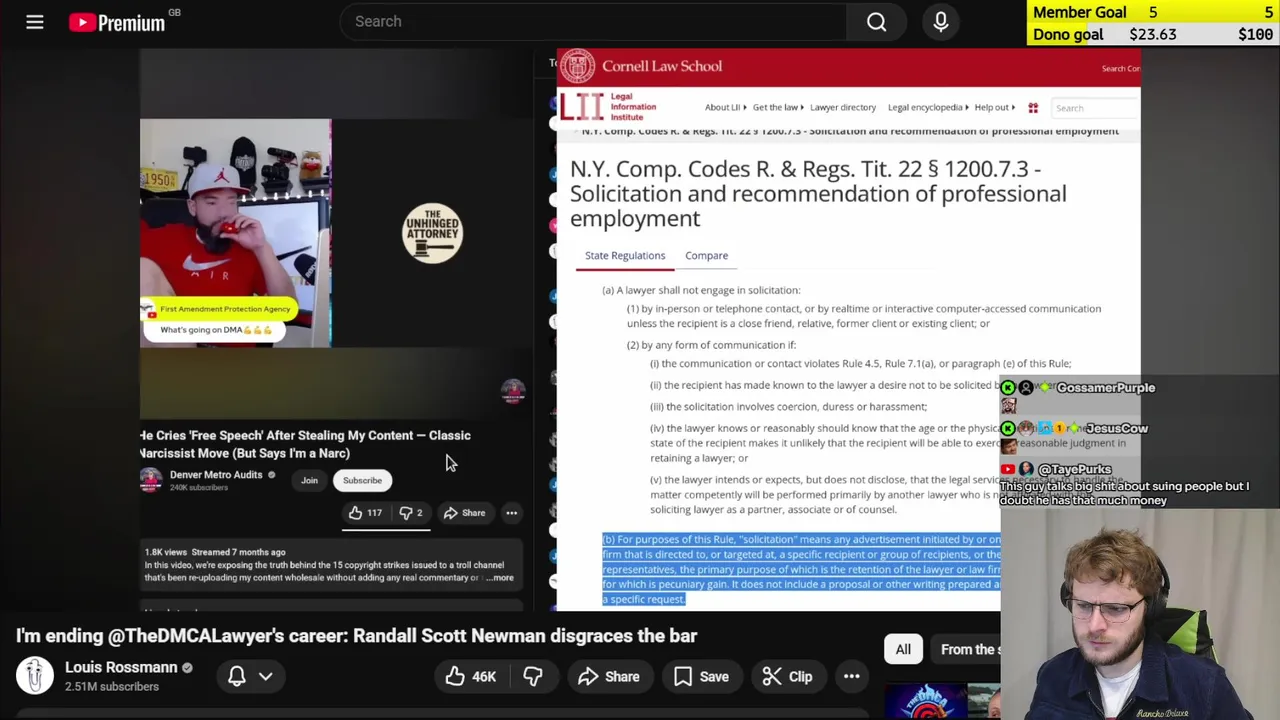Select the All filter chip
Image resolution: width=1280 pixels, height=720 pixels.
click(903, 649)
